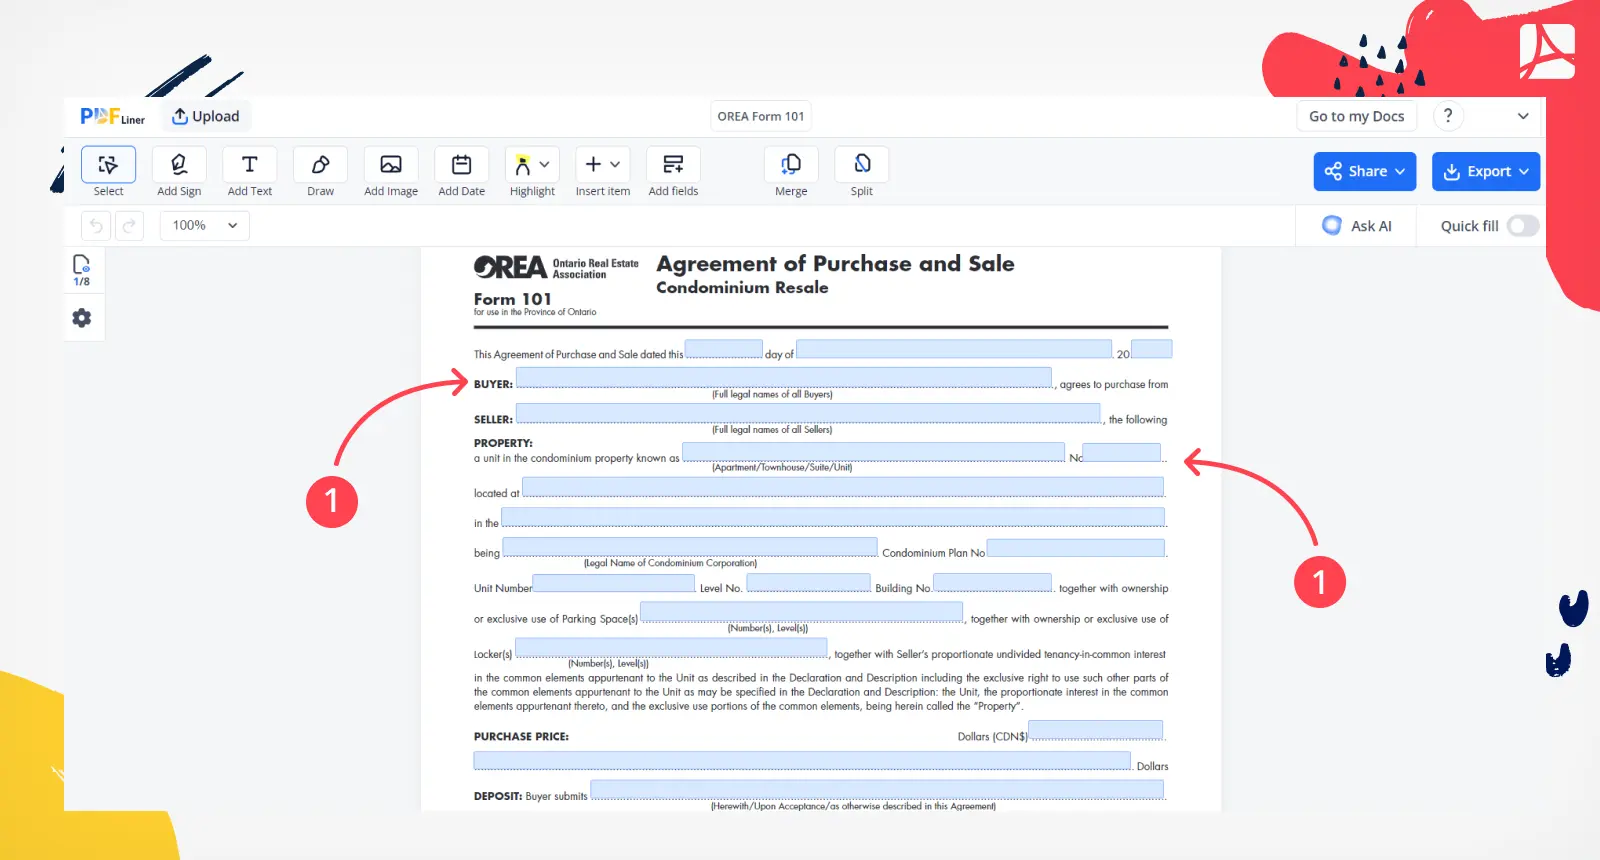Image resolution: width=1600 pixels, height=860 pixels.
Task: Choose the Add Sign tool
Action: click(x=179, y=164)
